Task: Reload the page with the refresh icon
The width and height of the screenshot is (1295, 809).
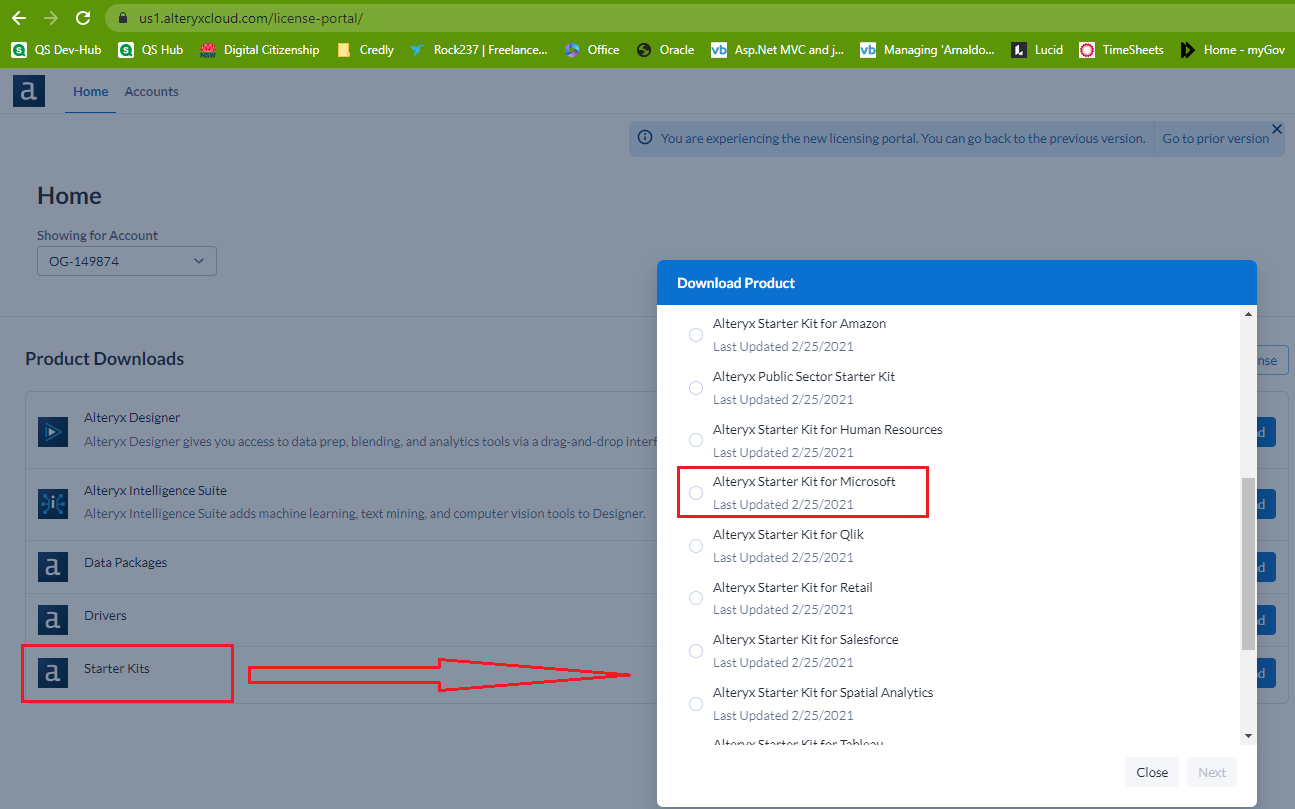Action: (x=83, y=17)
